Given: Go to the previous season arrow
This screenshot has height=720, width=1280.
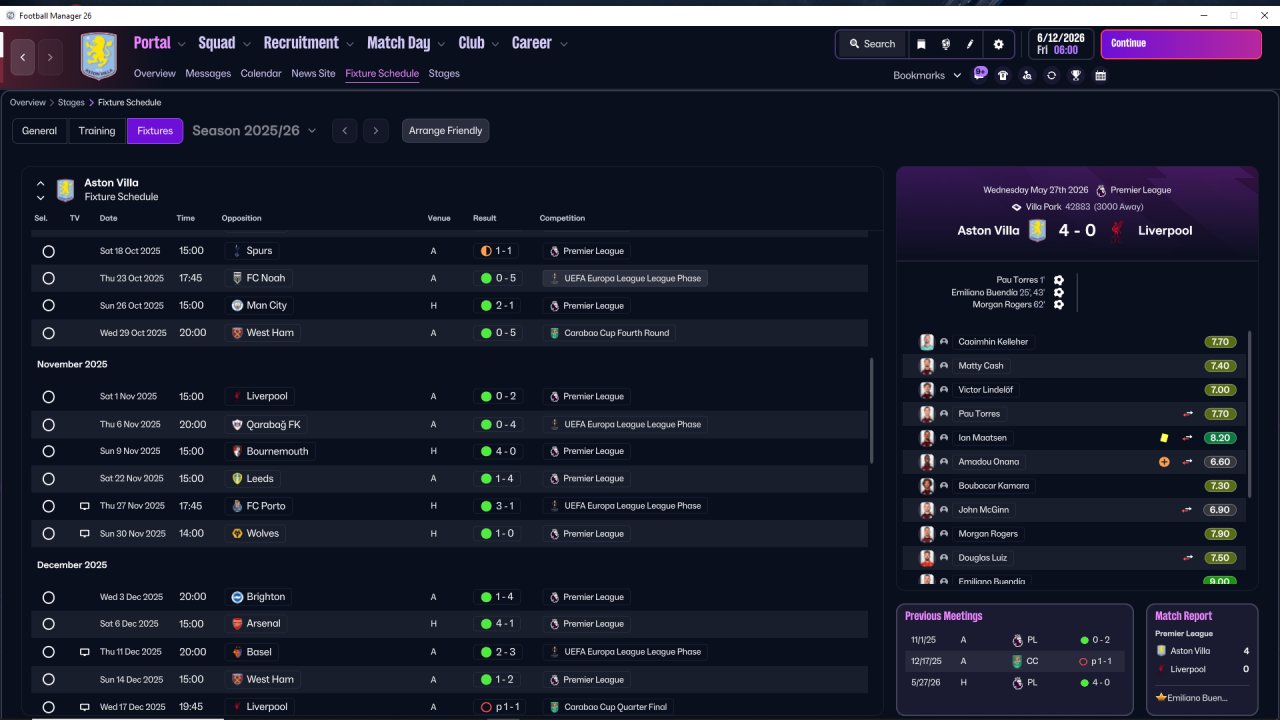Looking at the screenshot, I should pyautogui.click(x=344, y=131).
